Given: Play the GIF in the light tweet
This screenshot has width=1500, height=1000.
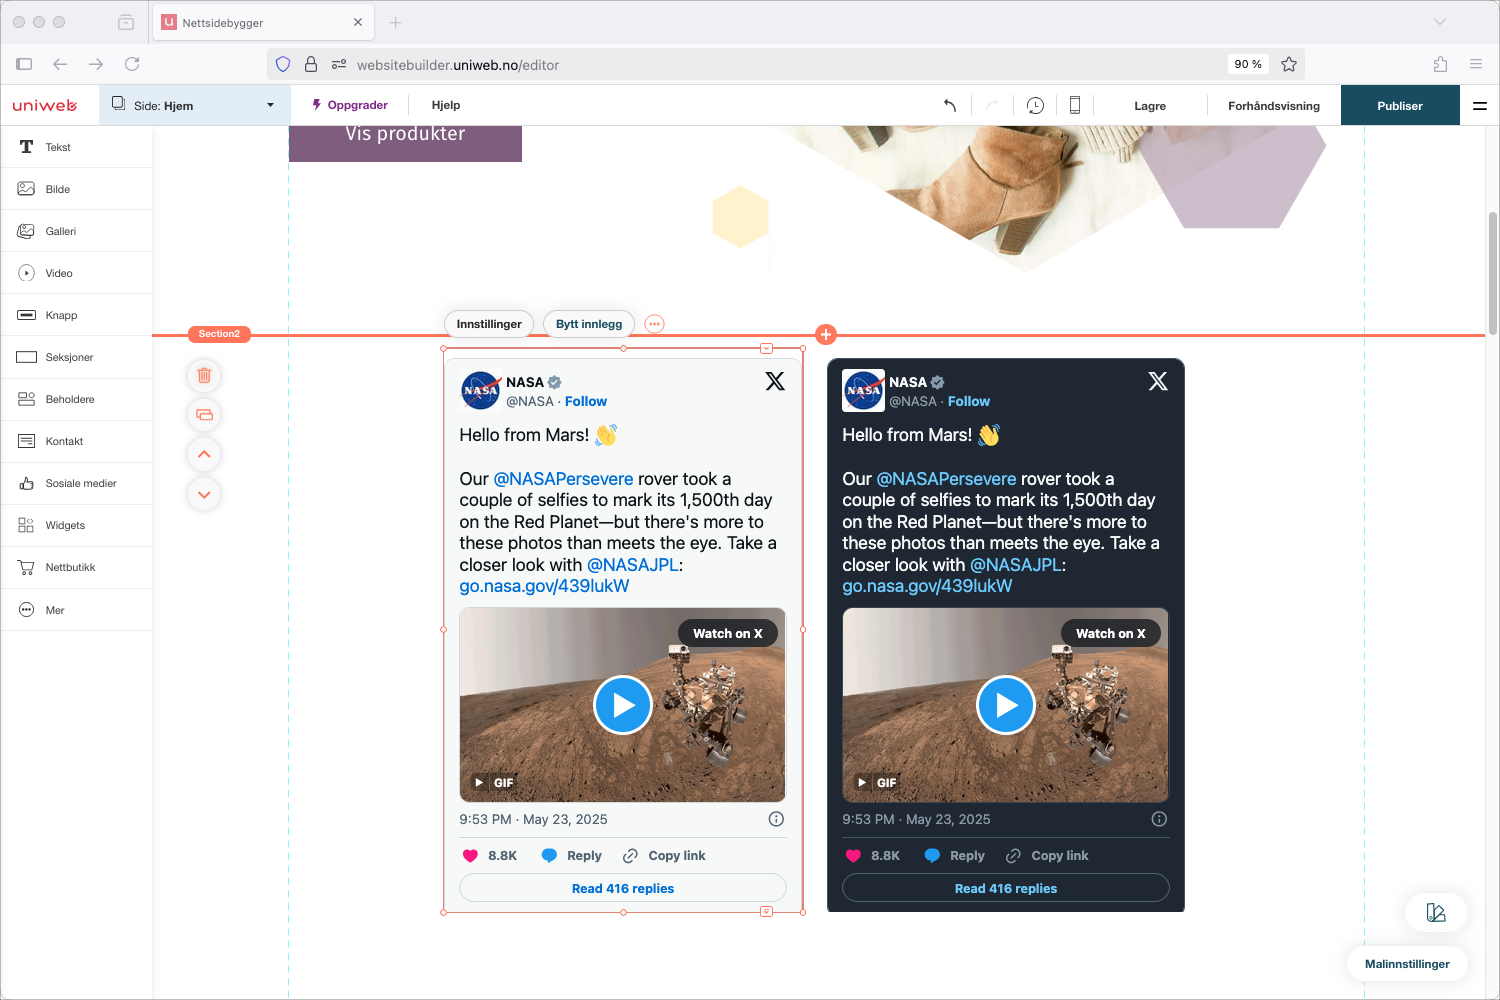Looking at the screenshot, I should [x=623, y=705].
